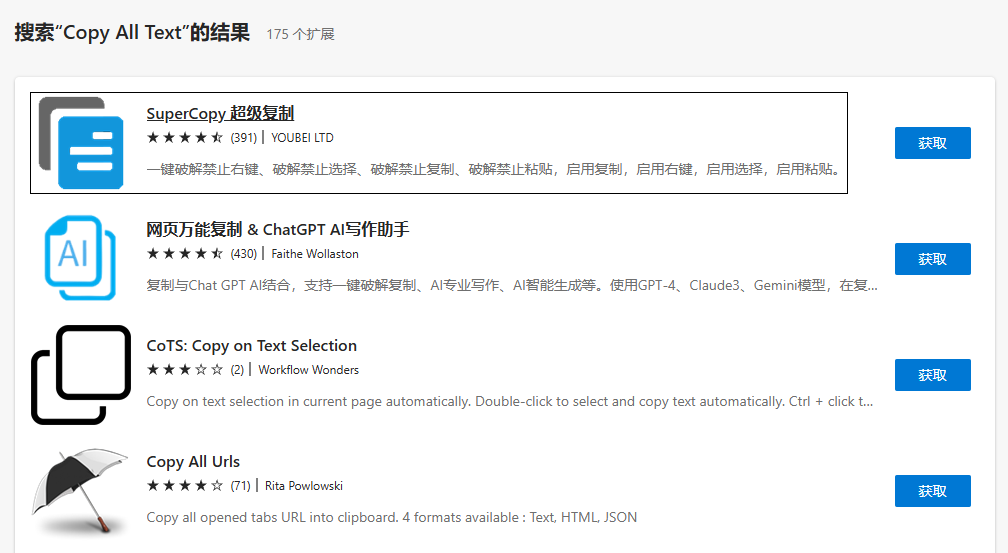Click description 'Copy all opened tabs URL into clipboard'
Image resolution: width=1008 pixels, height=553 pixels.
[392, 518]
